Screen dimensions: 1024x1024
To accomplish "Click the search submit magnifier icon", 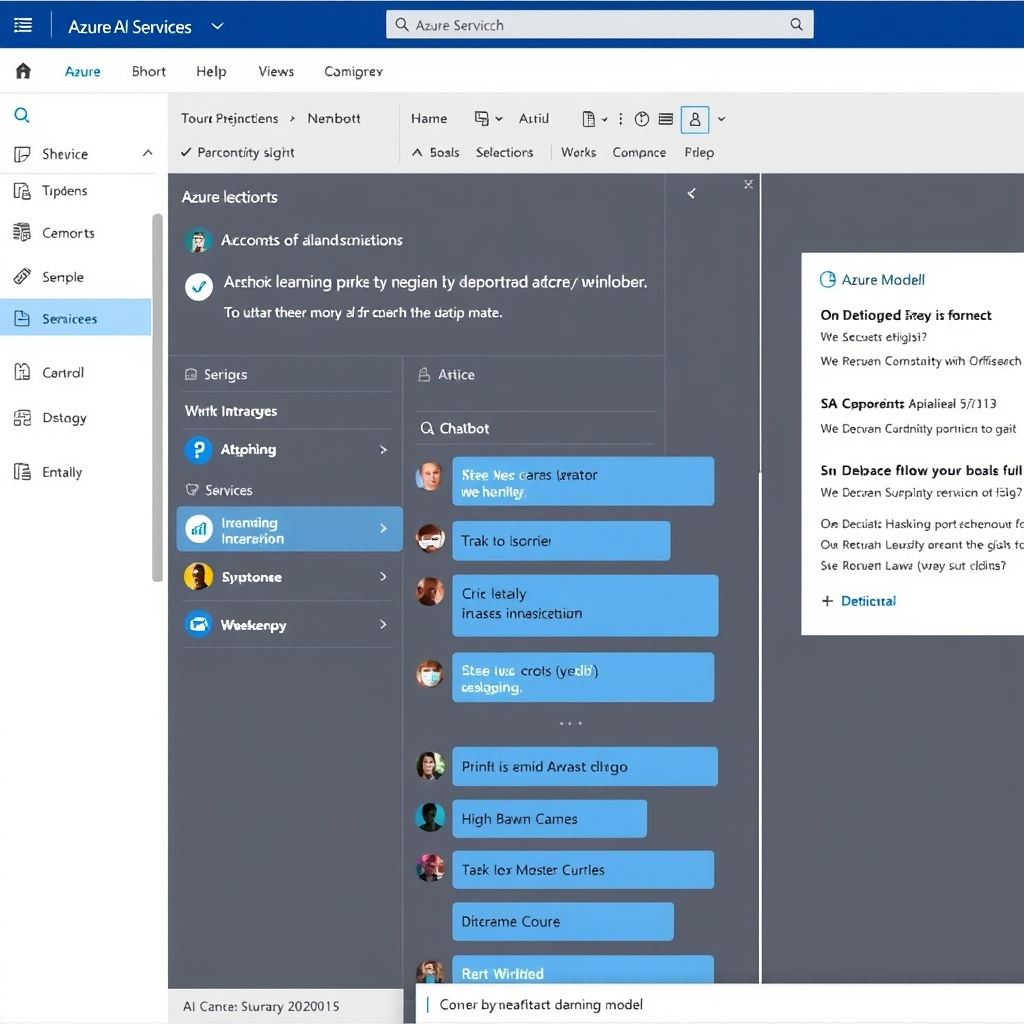I will click(x=796, y=25).
